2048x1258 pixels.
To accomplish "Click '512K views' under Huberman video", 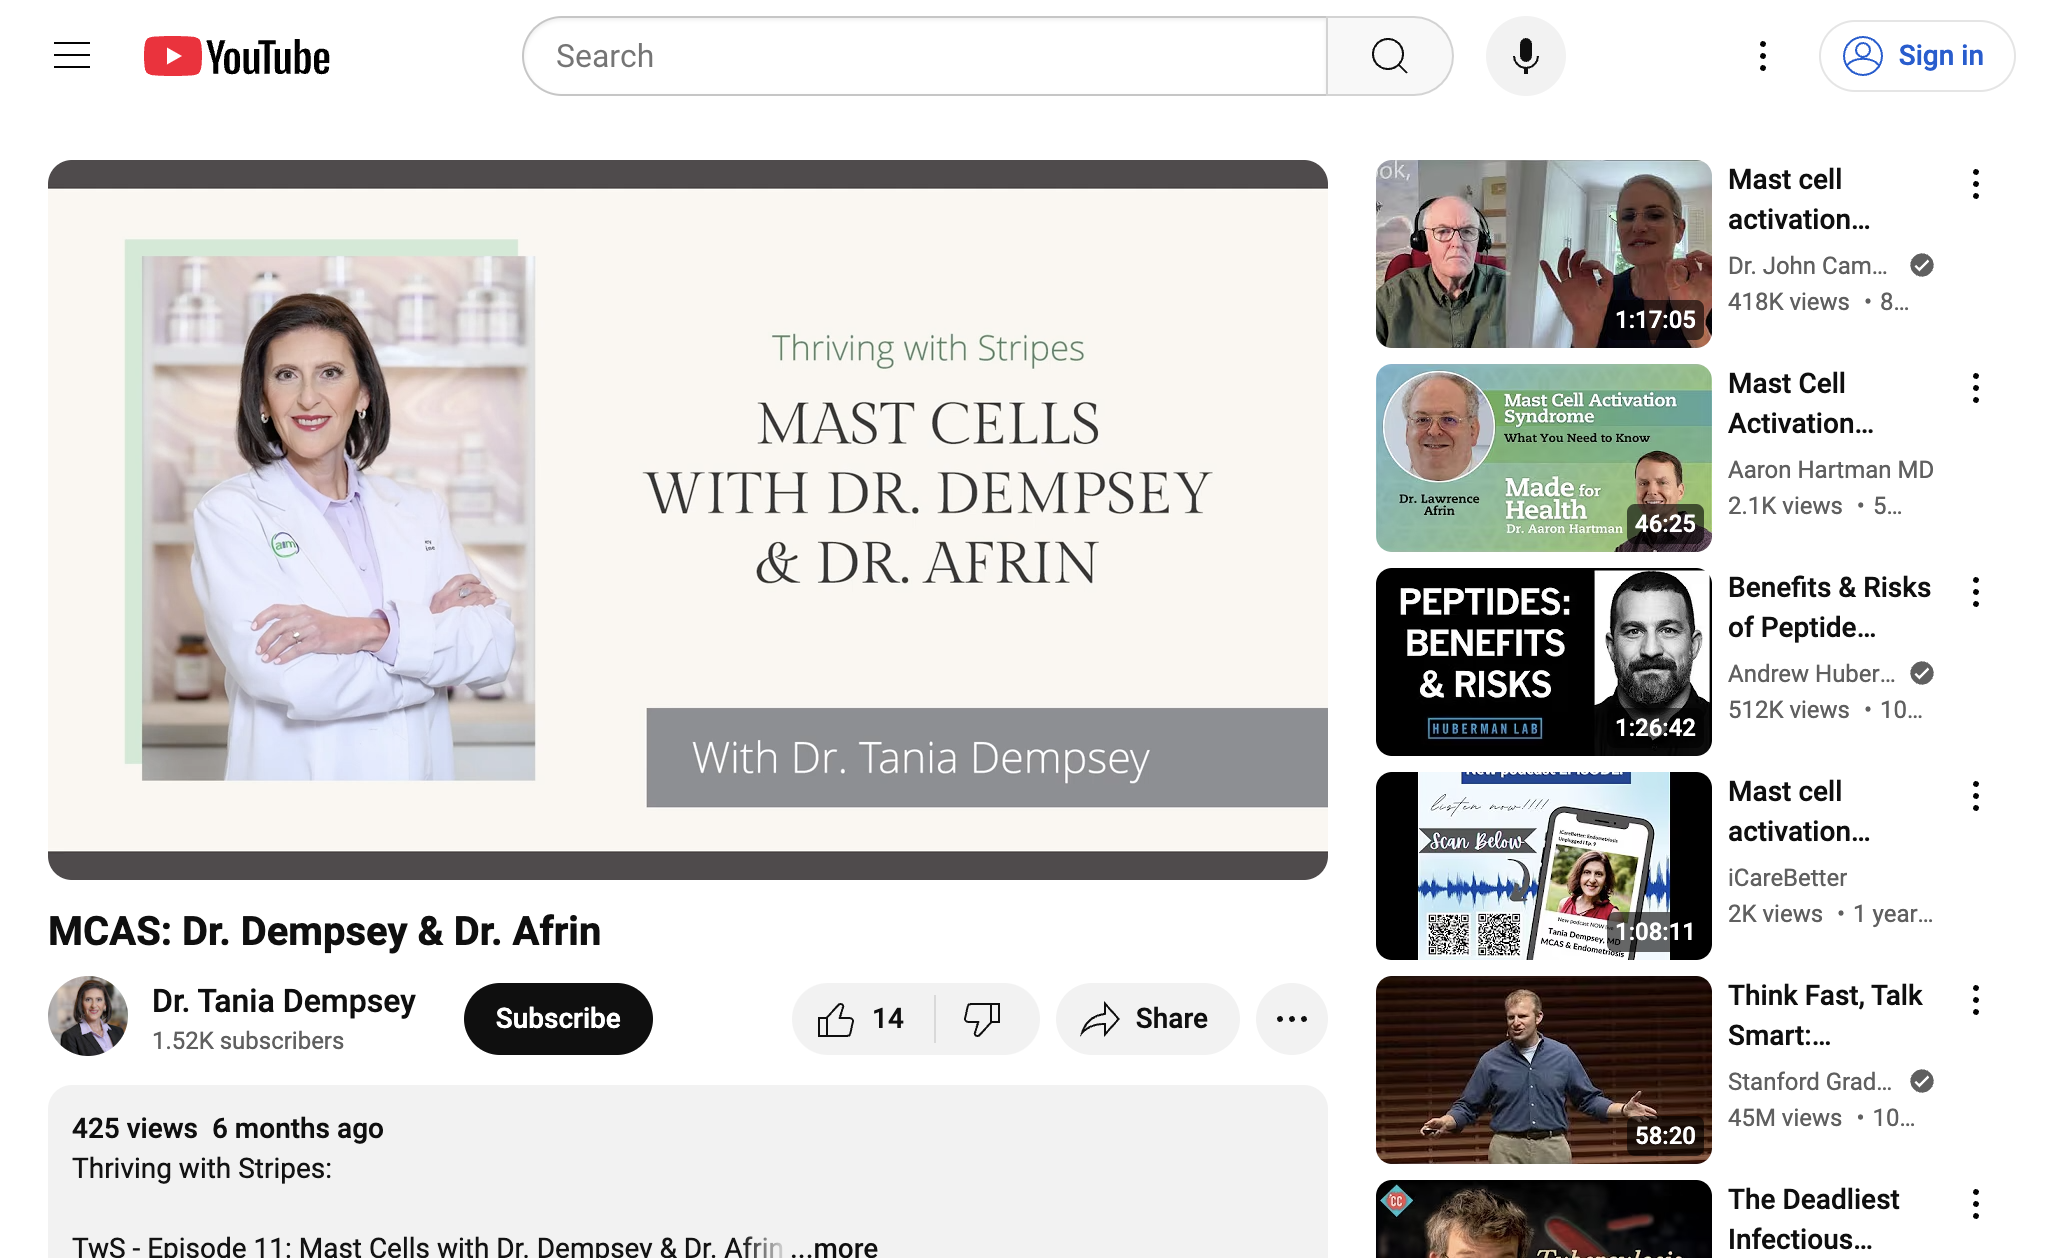I will pos(1788,710).
